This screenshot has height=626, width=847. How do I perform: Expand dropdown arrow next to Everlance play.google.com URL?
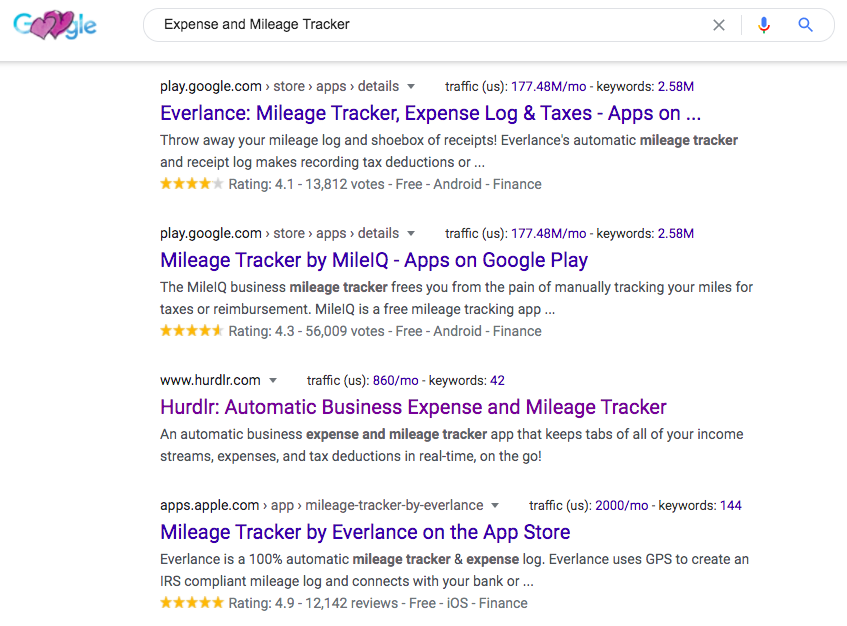point(411,86)
